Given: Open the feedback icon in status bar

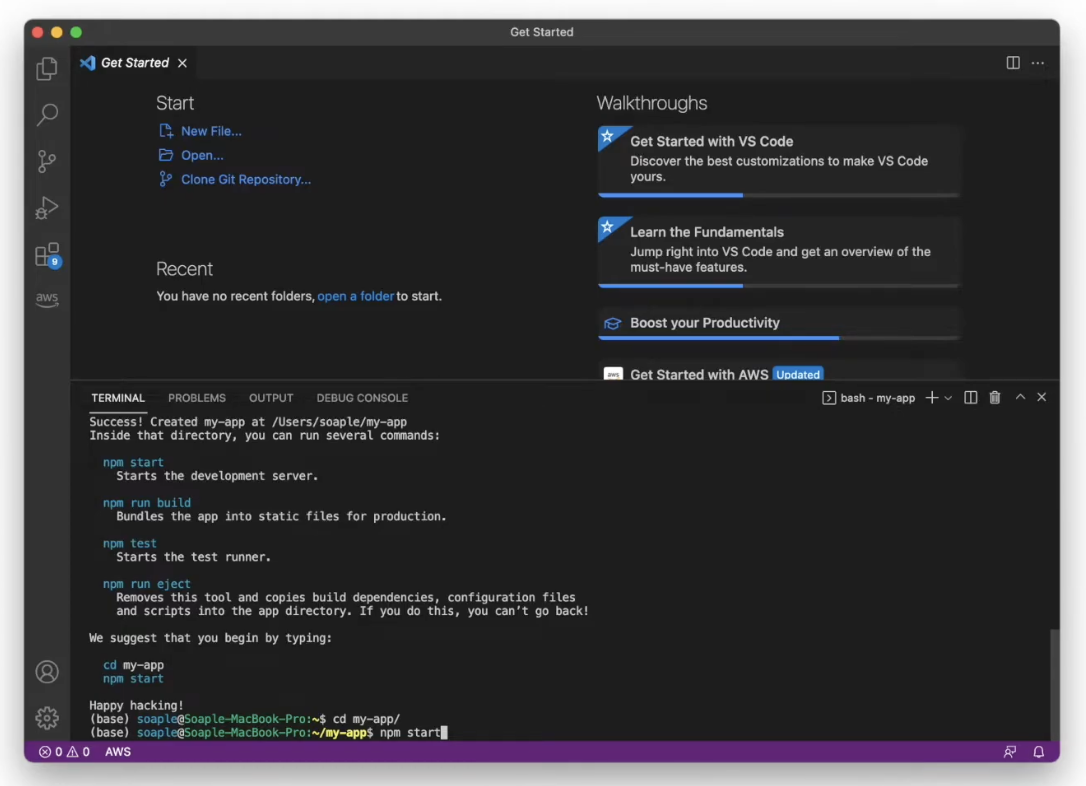Looking at the screenshot, I should point(1010,752).
